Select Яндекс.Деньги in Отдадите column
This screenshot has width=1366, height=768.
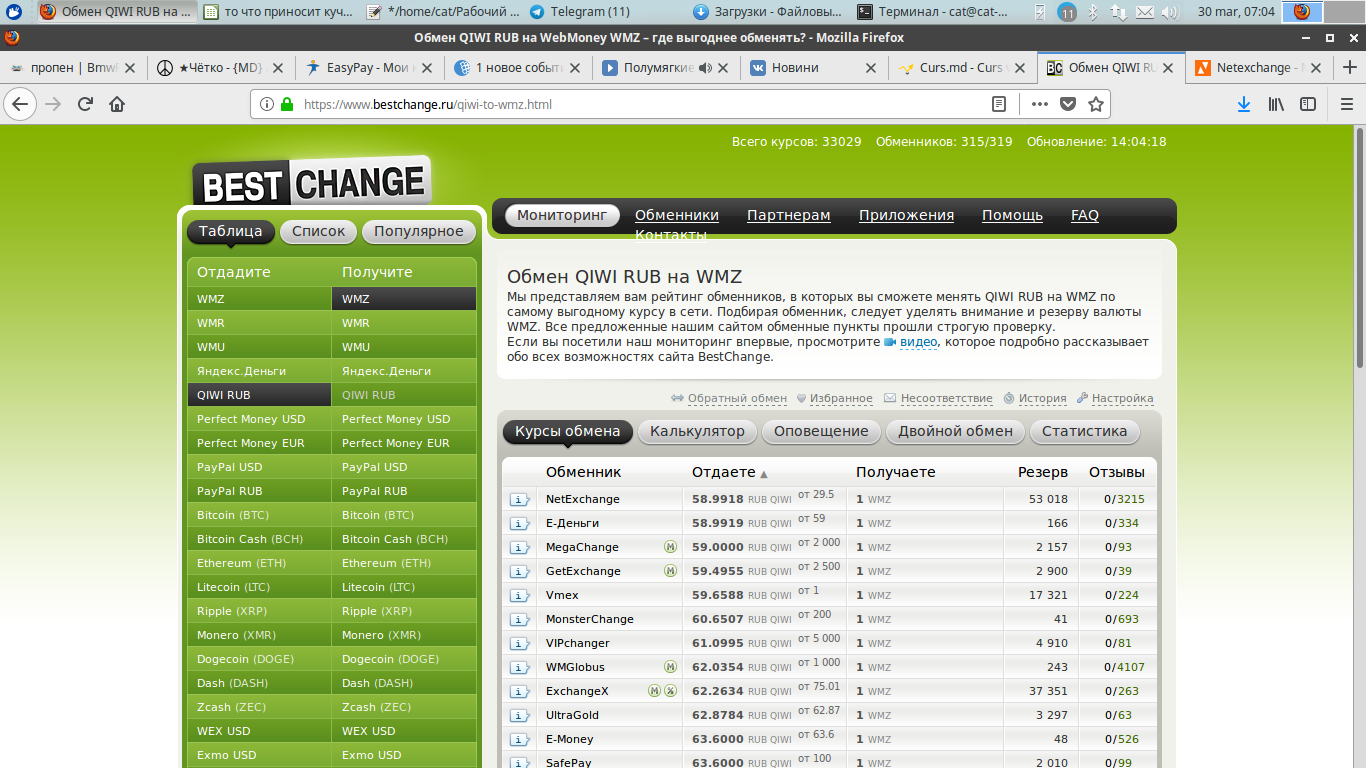click(260, 371)
